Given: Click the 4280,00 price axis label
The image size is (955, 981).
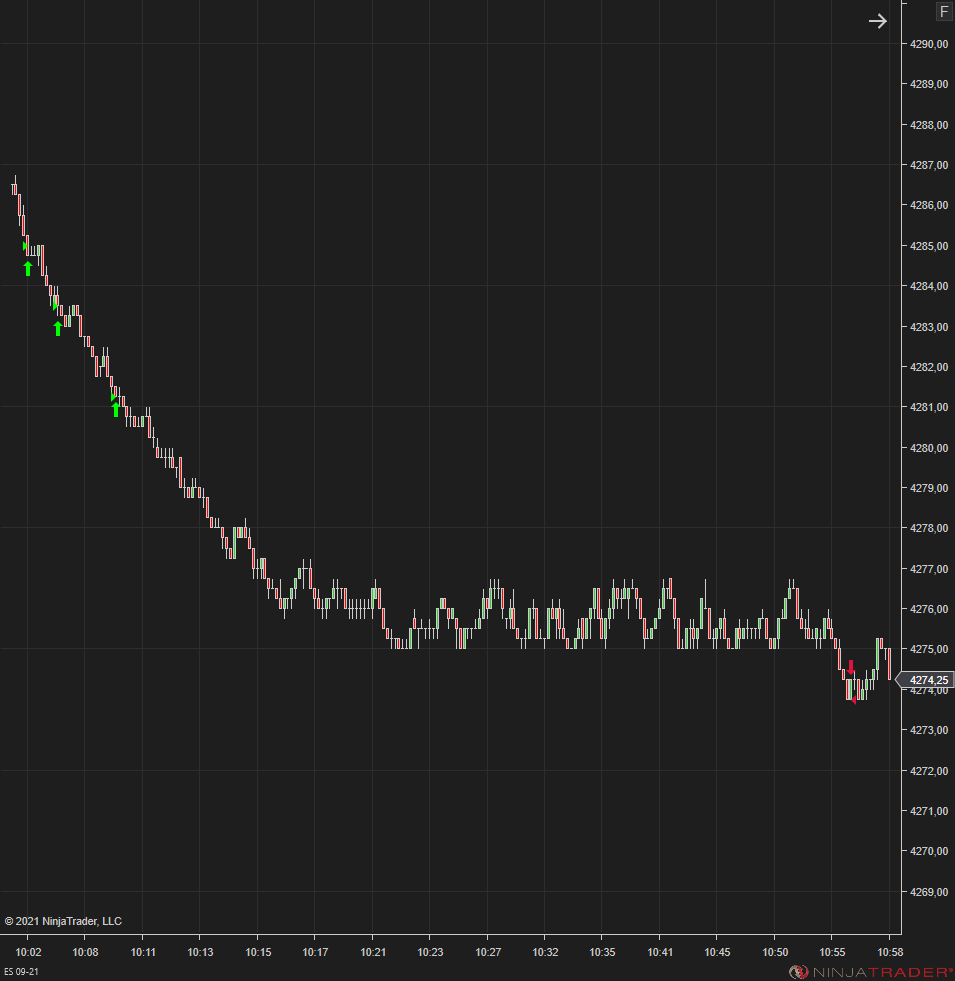Looking at the screenshot, I should [929, 448].
